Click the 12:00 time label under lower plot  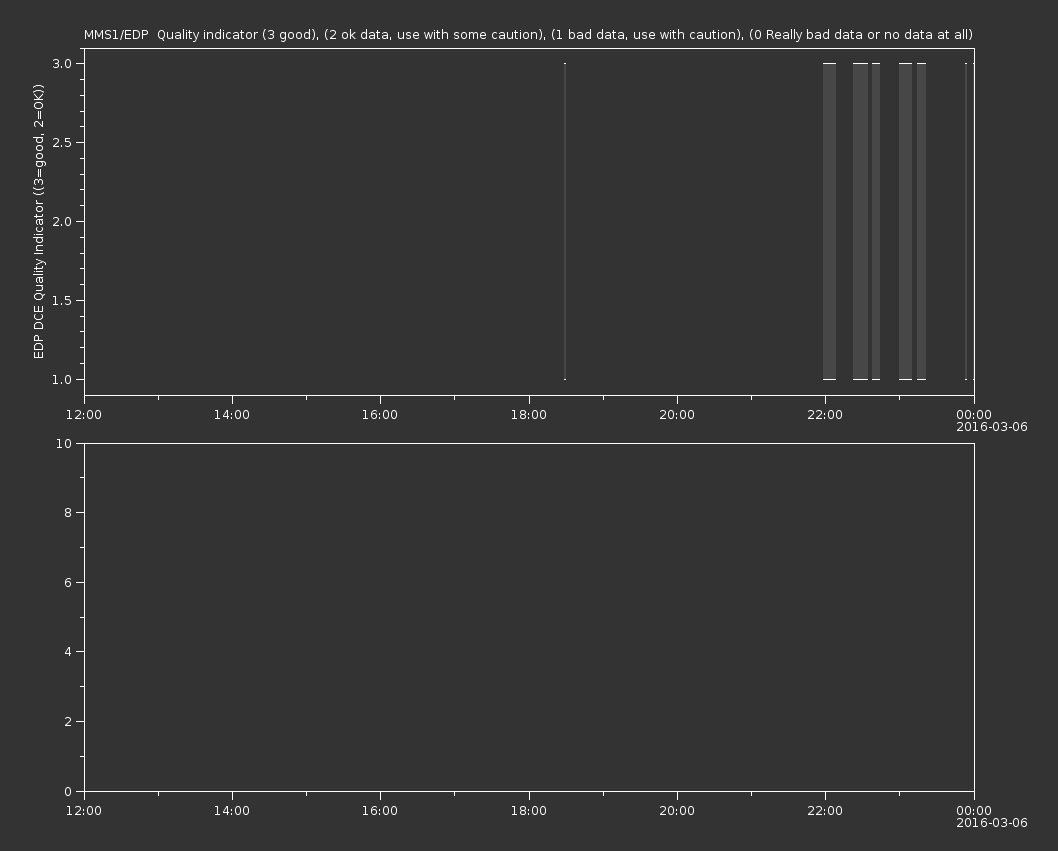(84, 811)
